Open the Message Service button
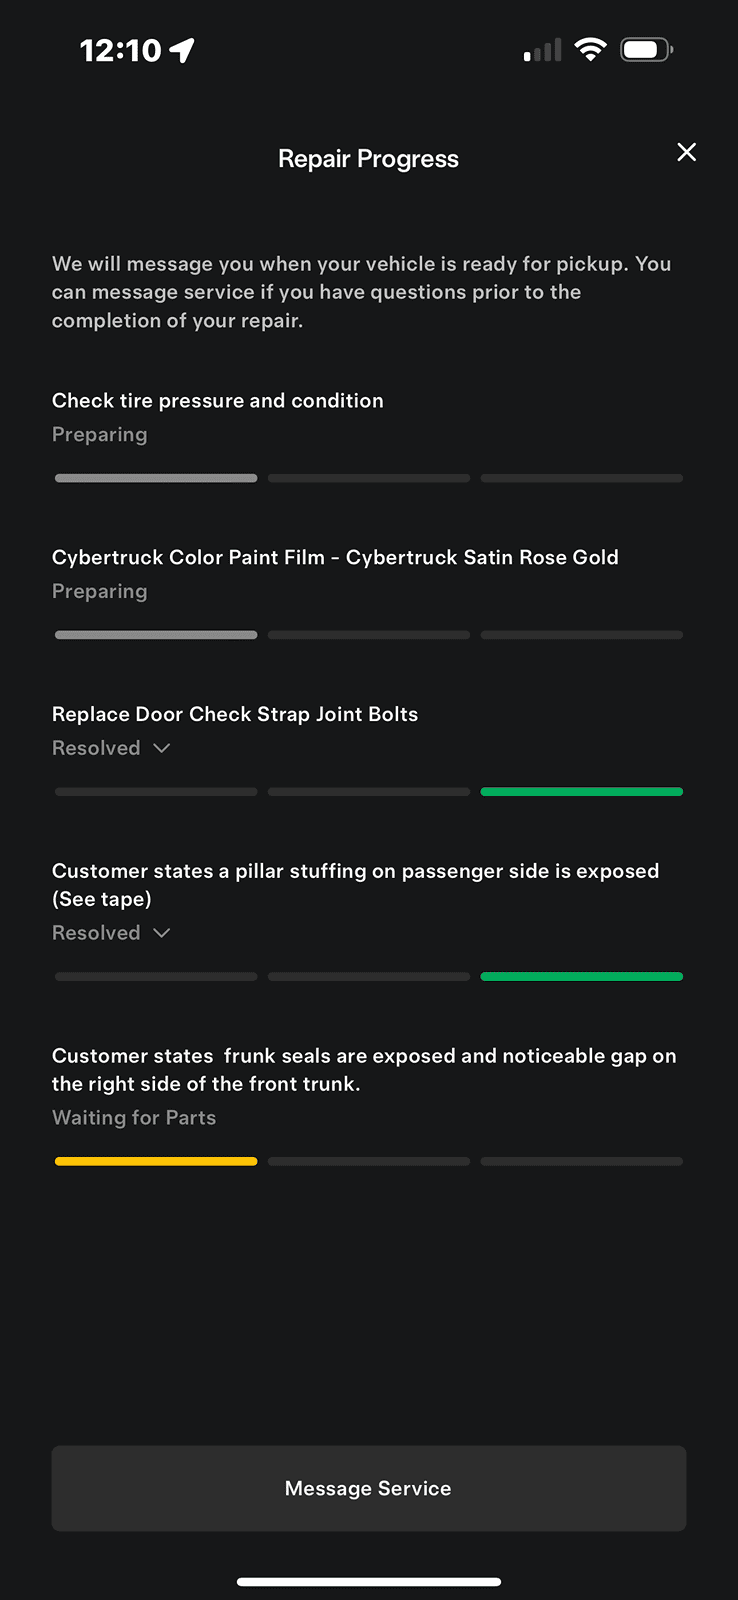The width and height of the screenshot is (738, 1600). [369, 1488]
